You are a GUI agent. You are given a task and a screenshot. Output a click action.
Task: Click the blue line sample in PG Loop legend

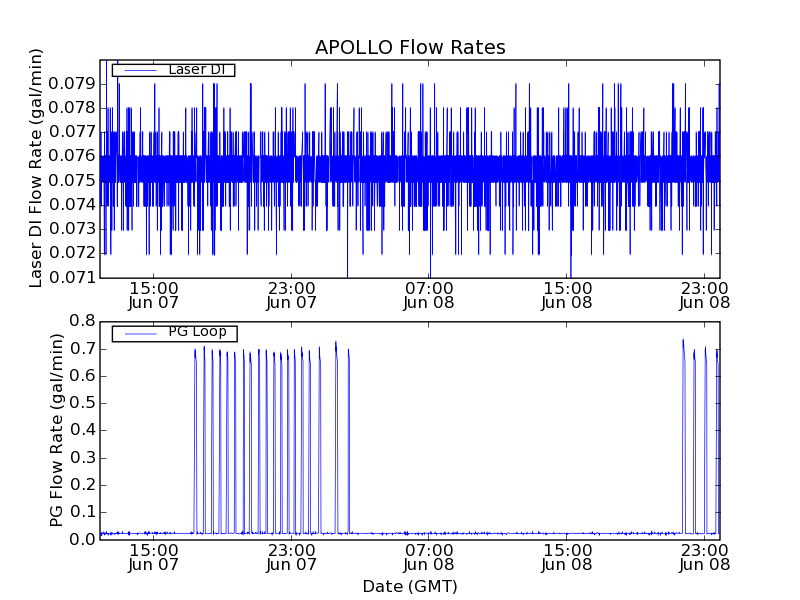140,334
